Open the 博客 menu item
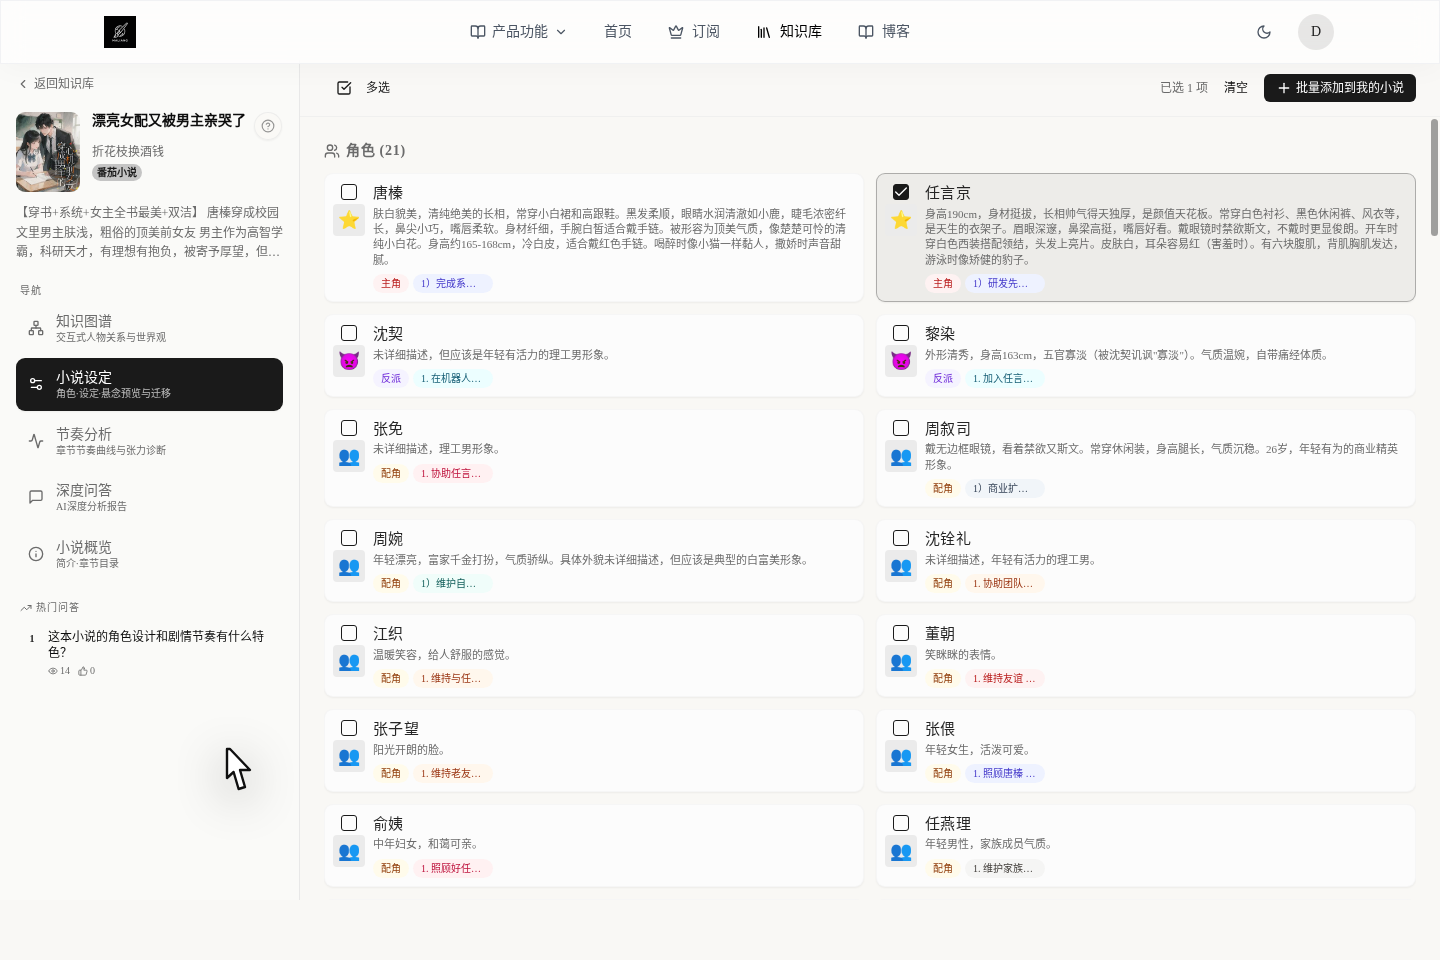 884,31
